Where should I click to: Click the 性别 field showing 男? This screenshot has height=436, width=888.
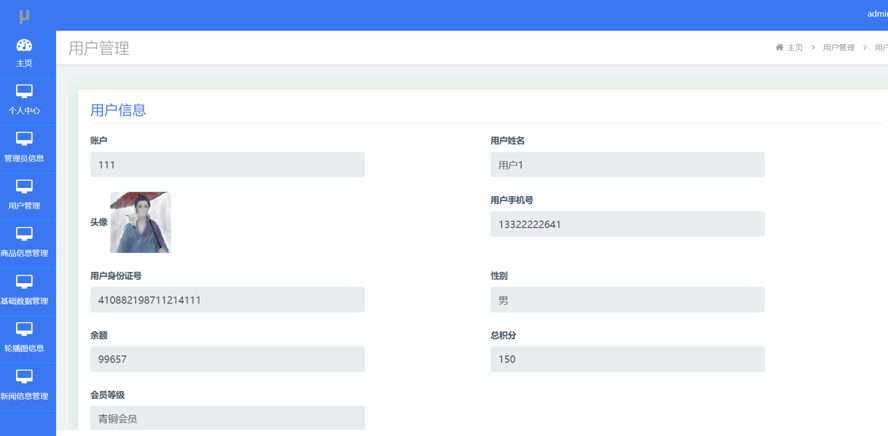click(627, 300)
